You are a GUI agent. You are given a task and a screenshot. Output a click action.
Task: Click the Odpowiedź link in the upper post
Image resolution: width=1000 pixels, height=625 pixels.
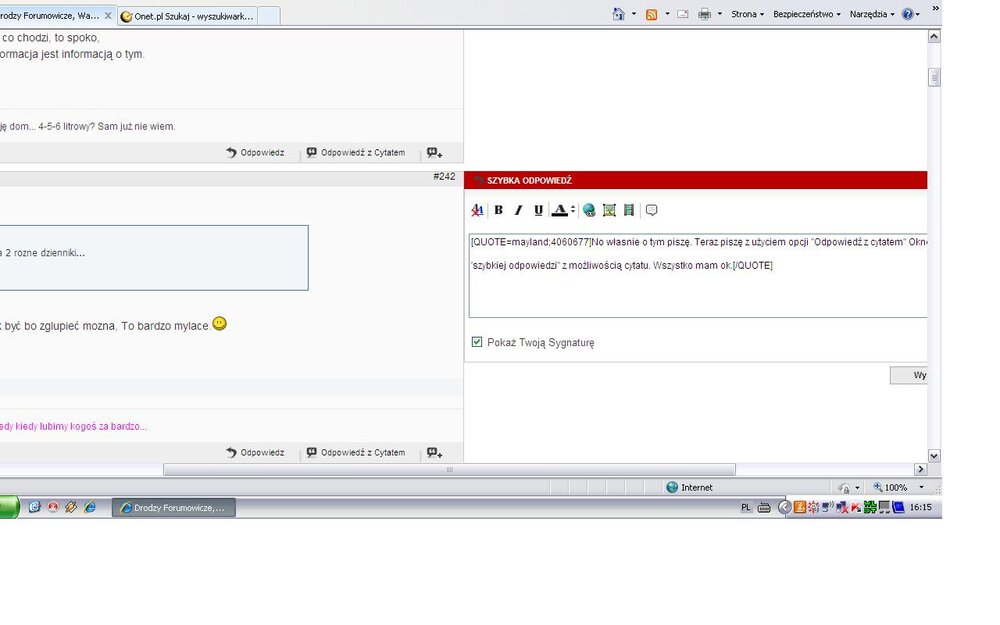click(256, 153)
